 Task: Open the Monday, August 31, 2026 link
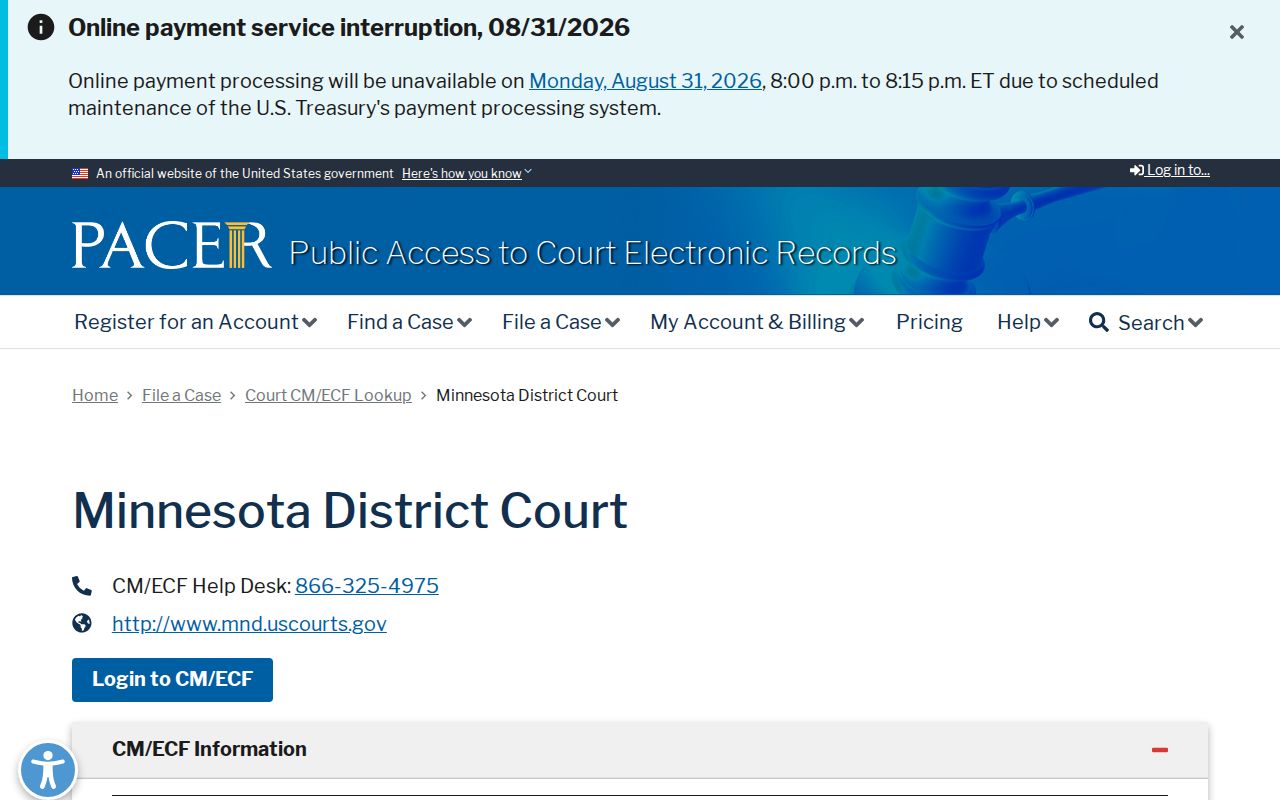(645, 81)
